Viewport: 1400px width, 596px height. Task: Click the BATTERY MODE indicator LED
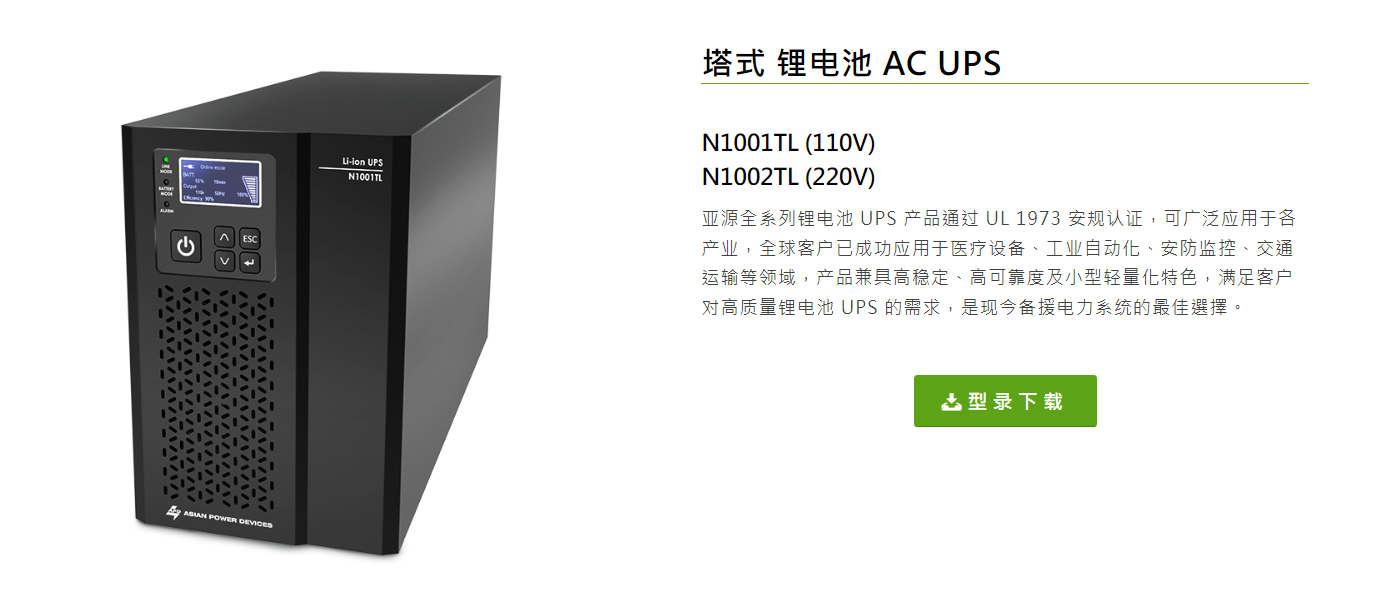point(166,182)
